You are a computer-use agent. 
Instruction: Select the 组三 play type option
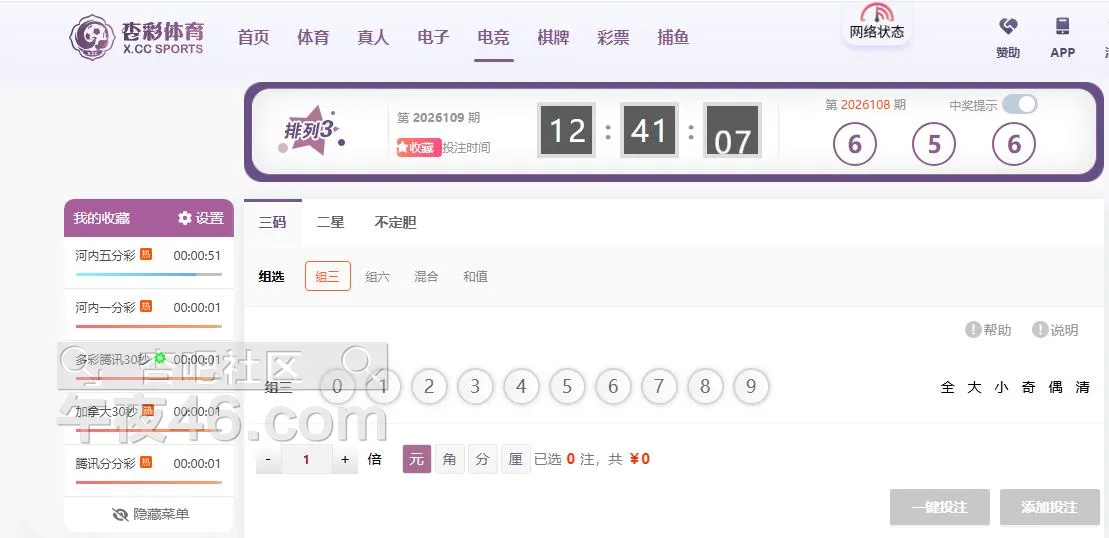tap(327, 276)
